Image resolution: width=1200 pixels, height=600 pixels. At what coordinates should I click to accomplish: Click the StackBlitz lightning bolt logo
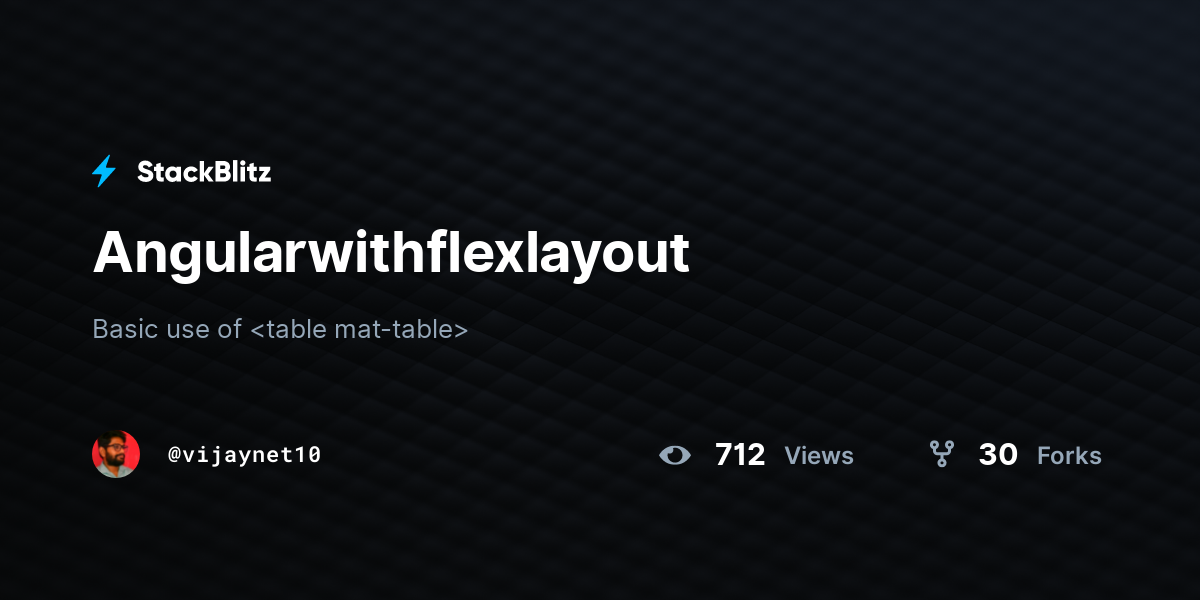point(104,172)
